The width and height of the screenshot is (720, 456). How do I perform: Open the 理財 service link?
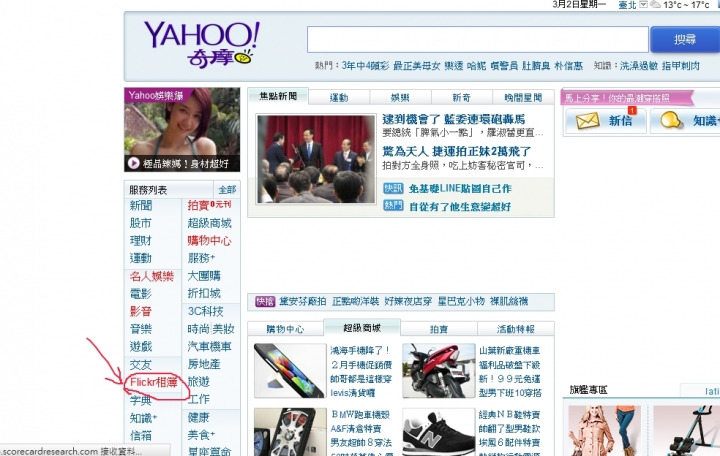coord(141,240)
